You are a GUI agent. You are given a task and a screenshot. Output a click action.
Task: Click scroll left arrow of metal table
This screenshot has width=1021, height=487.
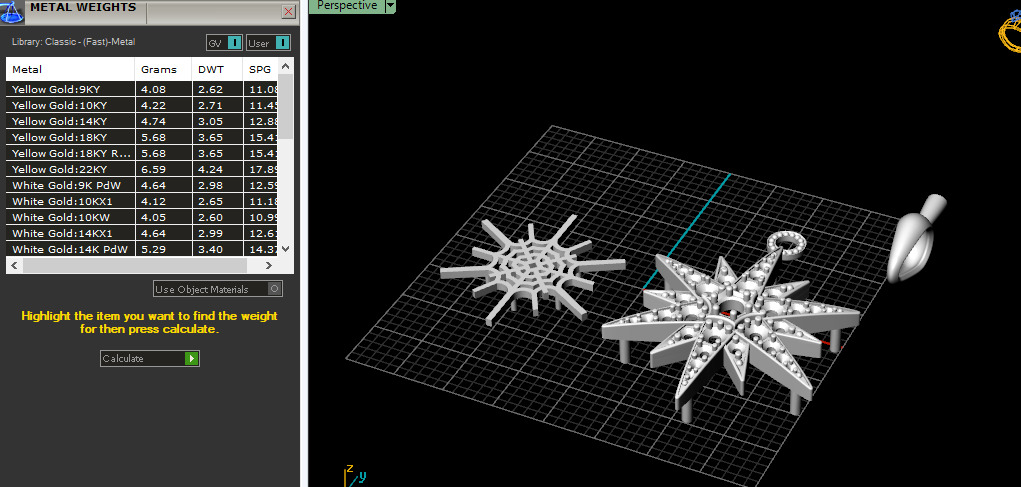(14, 266)
